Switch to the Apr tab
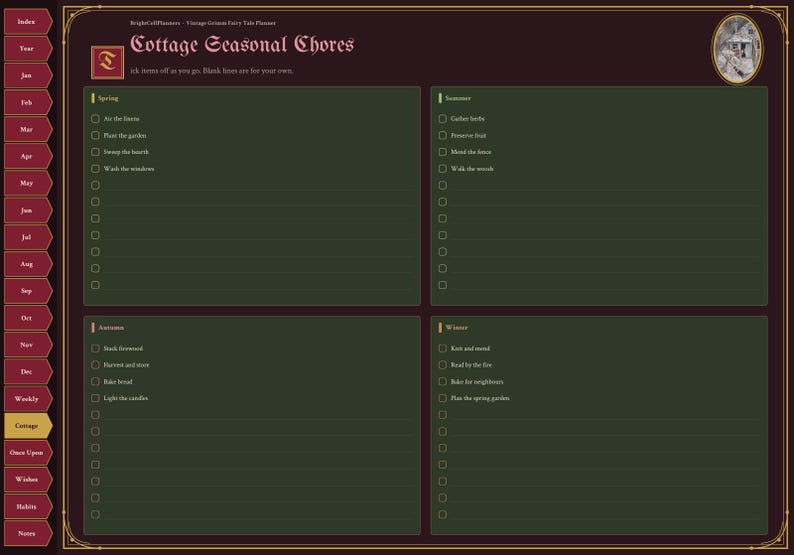The height and width of the screenshot is (555, 794). (x=28, y=156)
